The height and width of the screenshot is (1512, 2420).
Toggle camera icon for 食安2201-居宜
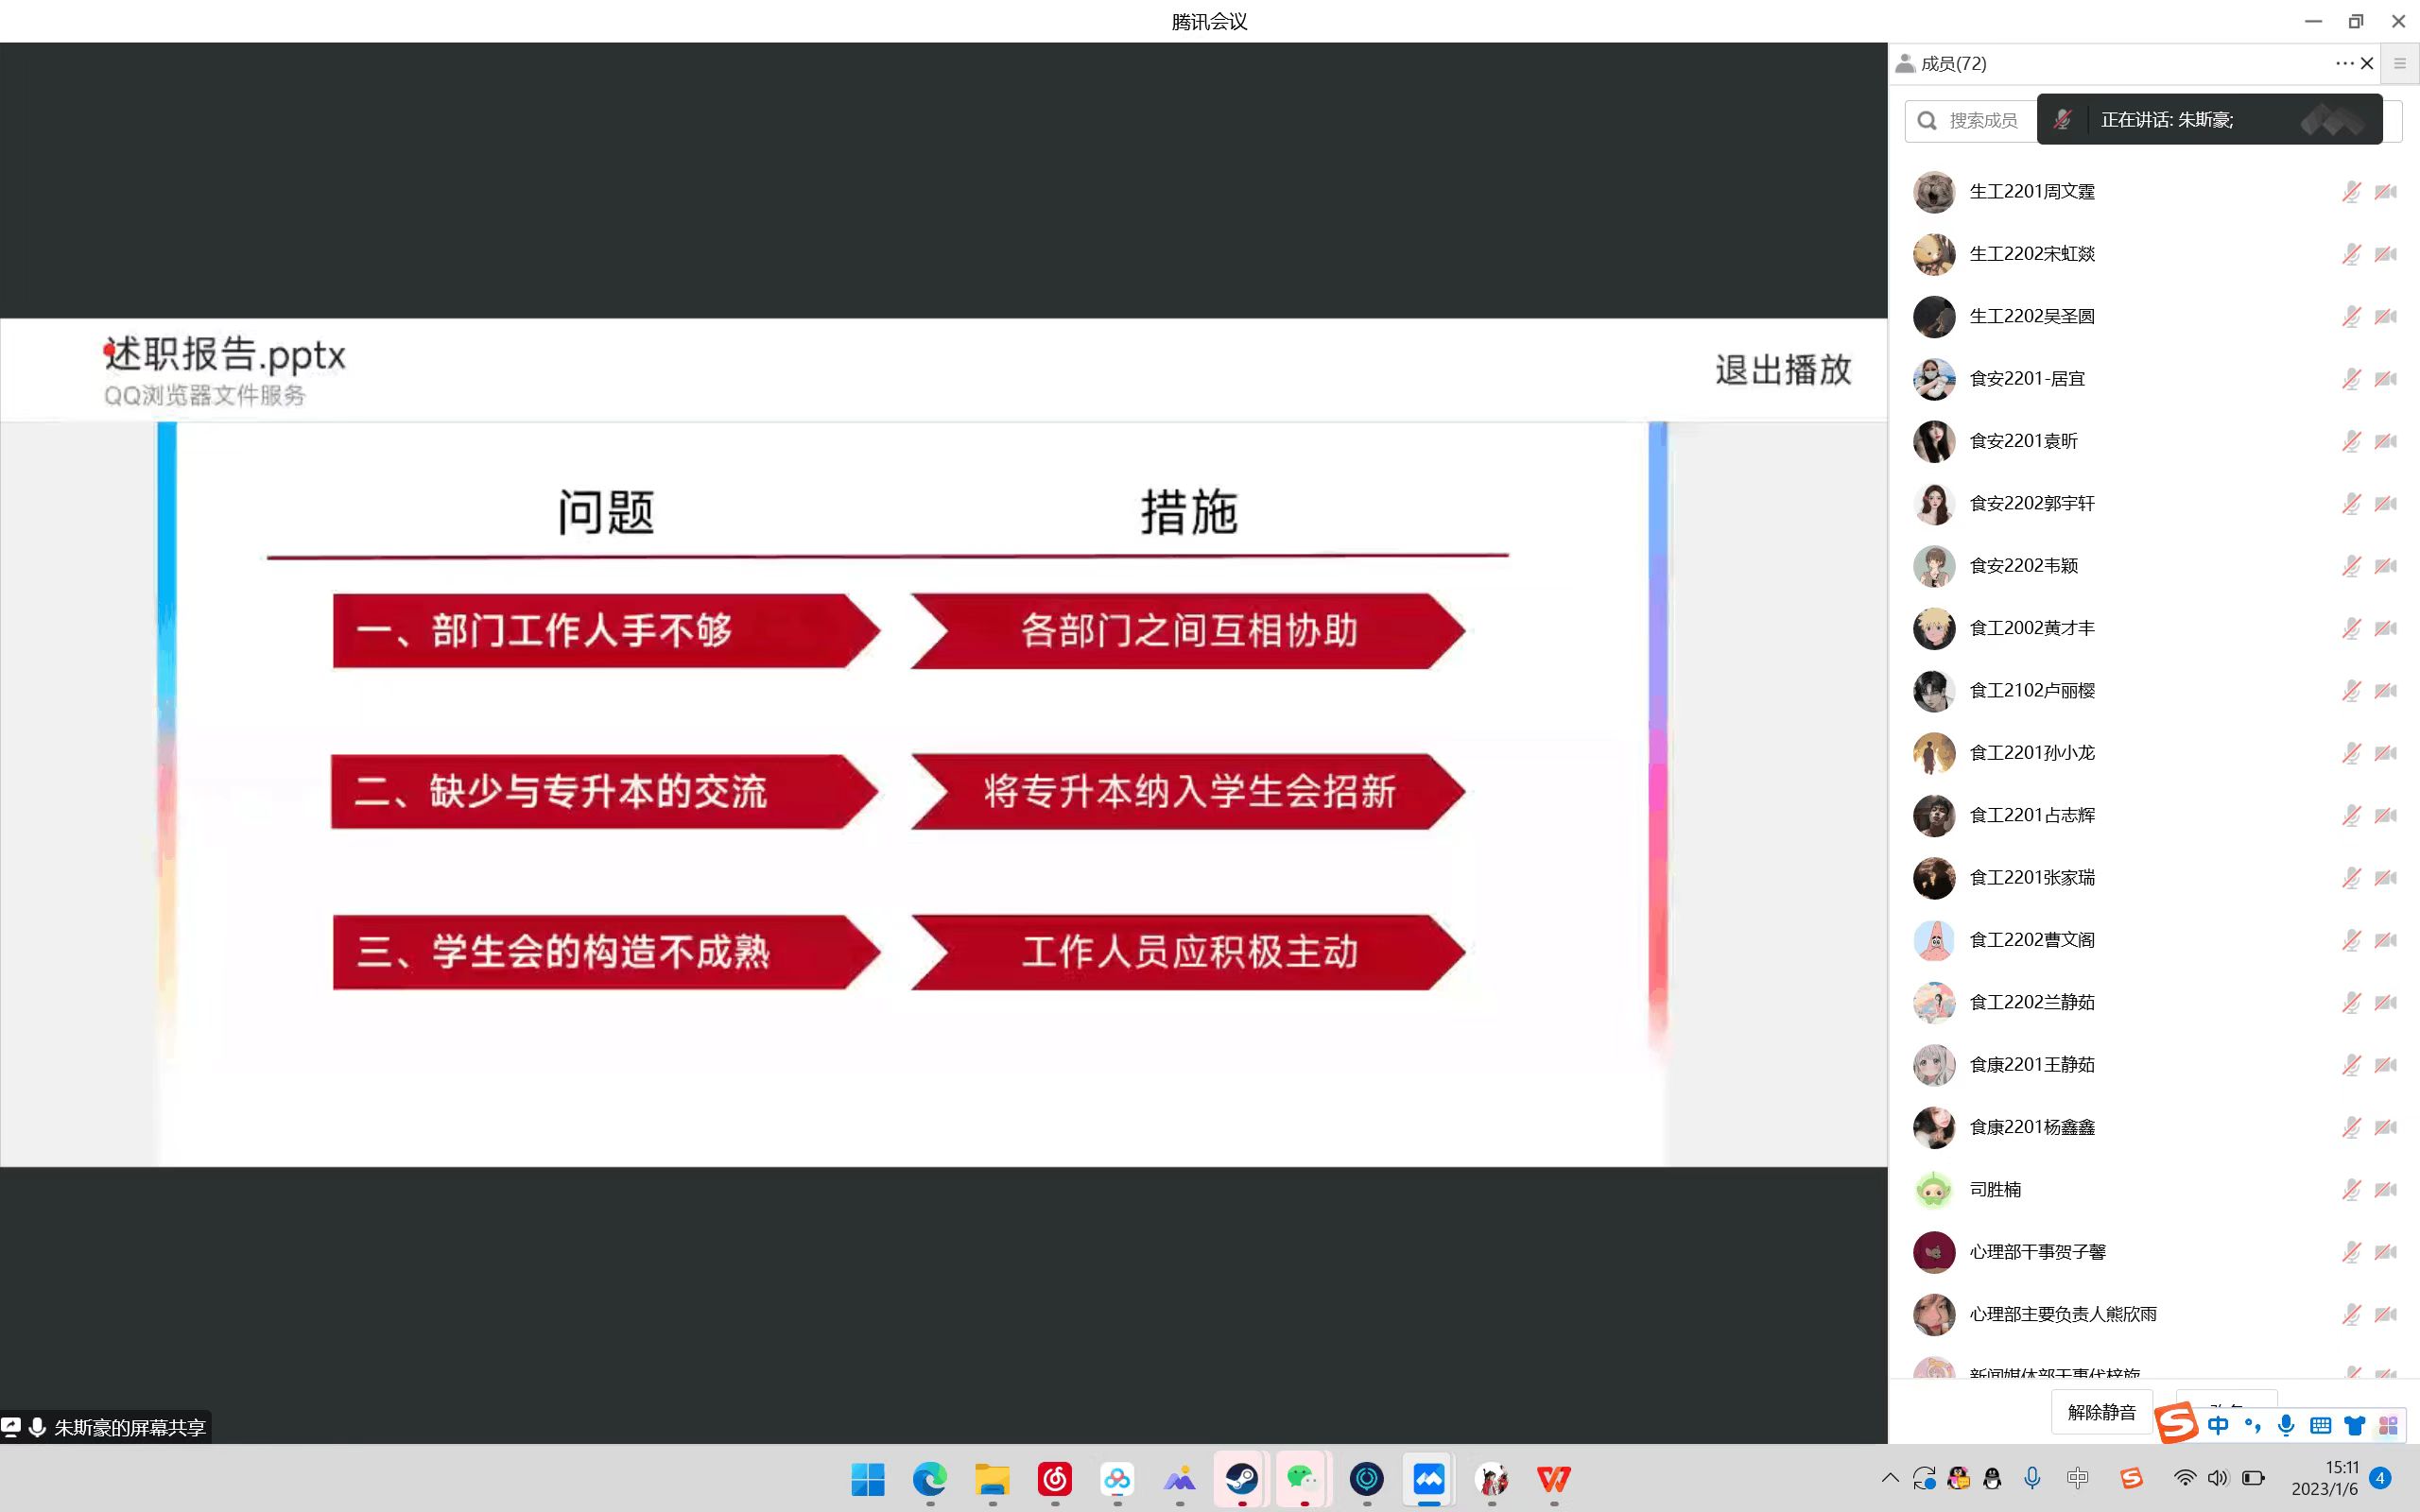(x=2386, y=378)
